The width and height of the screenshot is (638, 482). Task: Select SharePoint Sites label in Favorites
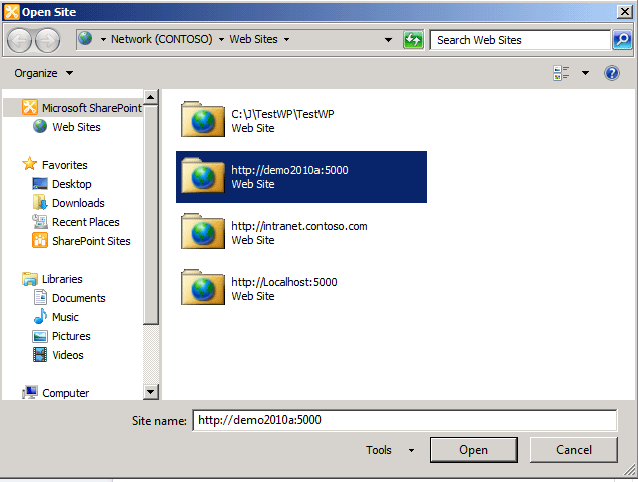[91, 241]
